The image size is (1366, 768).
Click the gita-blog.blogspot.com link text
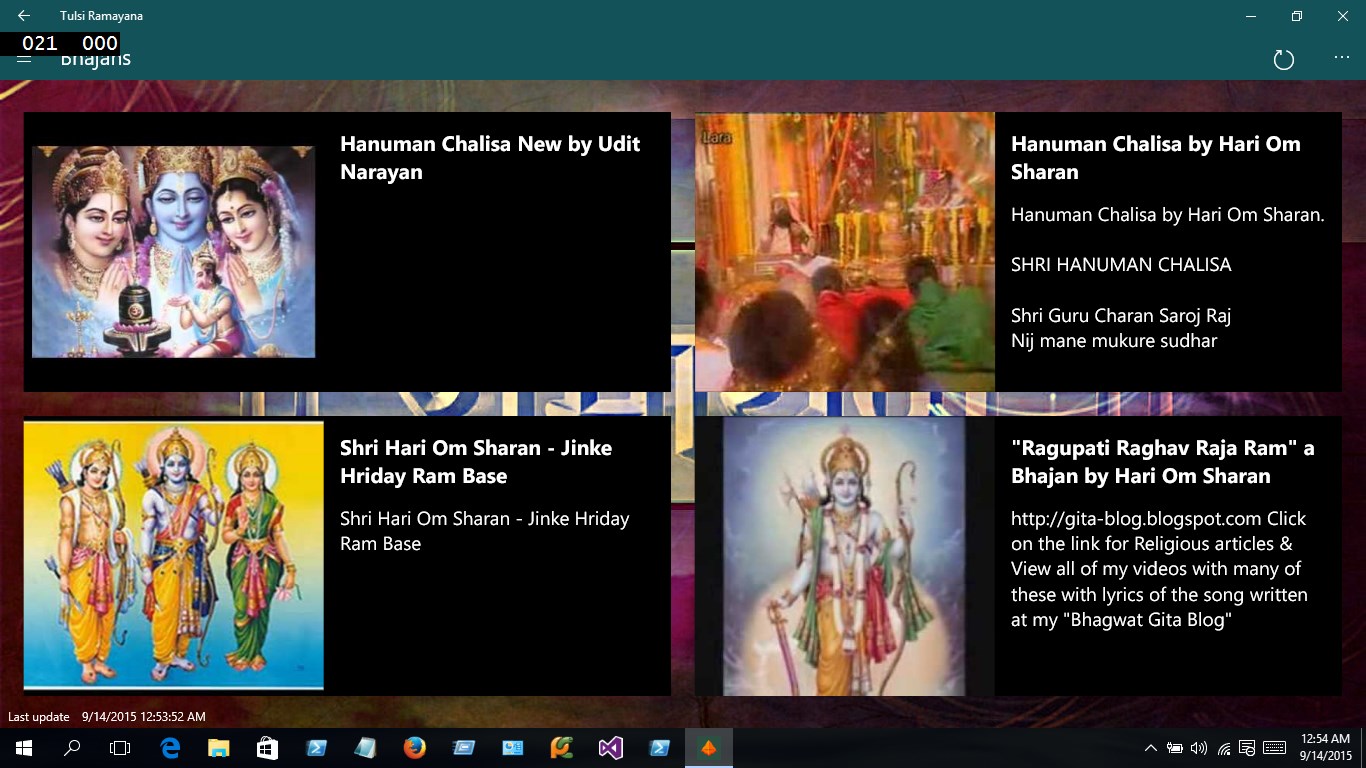point(1136,519)
